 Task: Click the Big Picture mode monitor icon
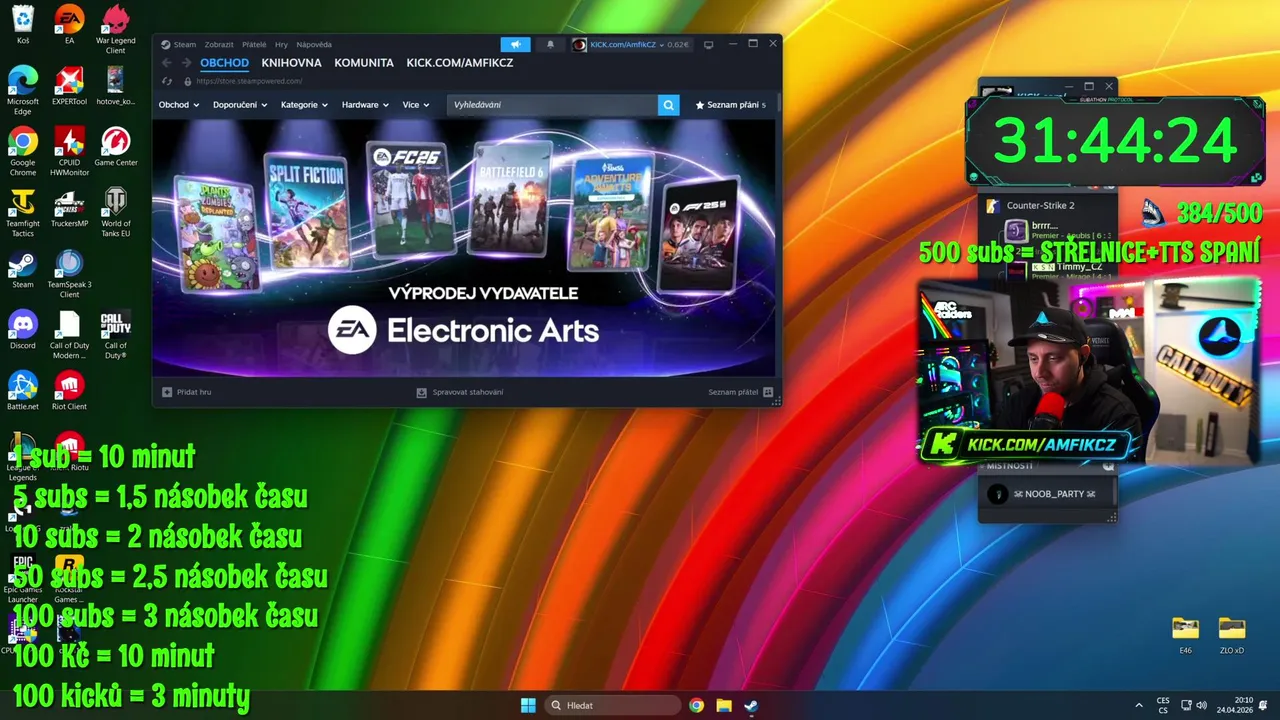pyautogui.click(x=708, y=44)
